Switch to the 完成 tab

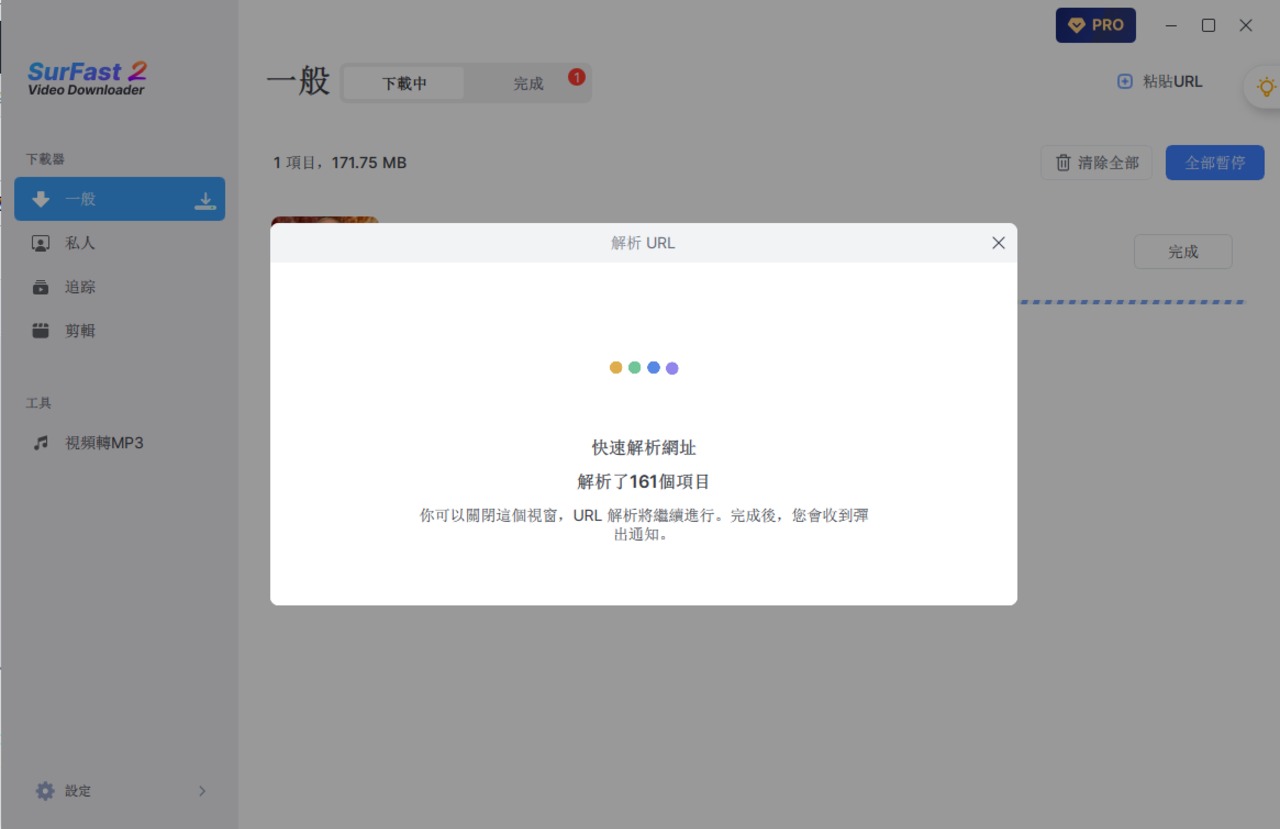(x=528, y=84)
